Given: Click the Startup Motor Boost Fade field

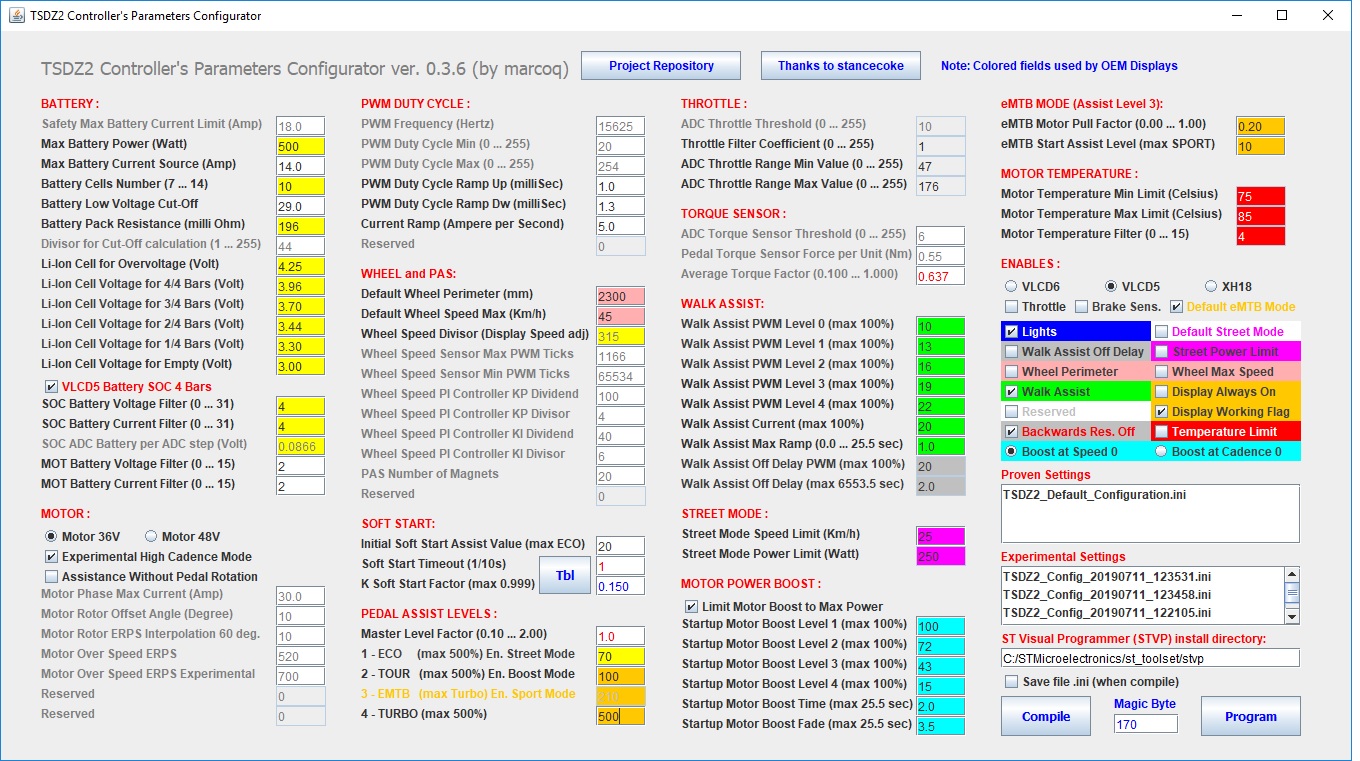Looking at the screenshot, I should tap(941, 726).
